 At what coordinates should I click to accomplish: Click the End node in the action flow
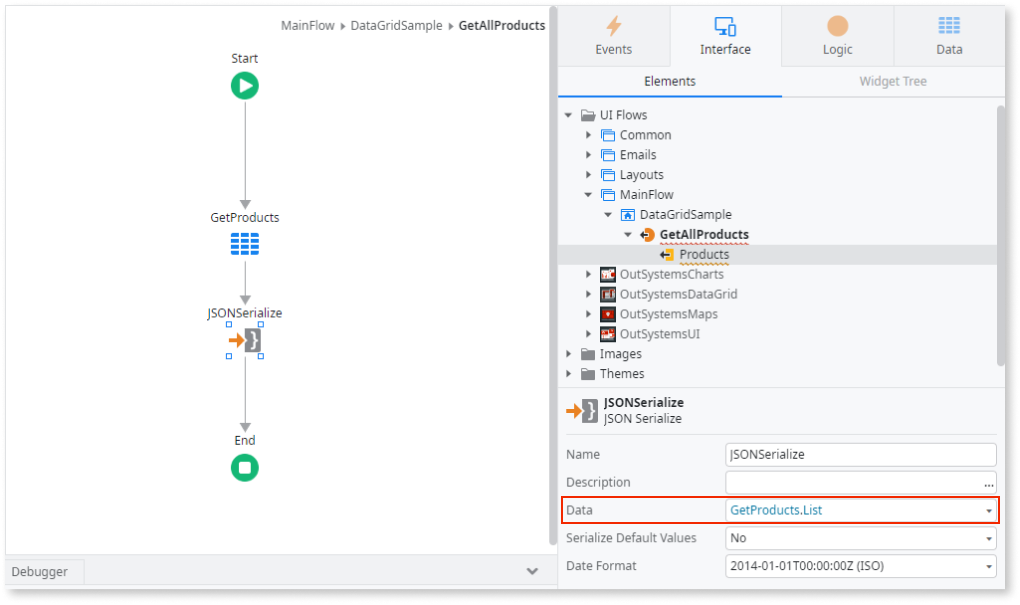pyautogui.click(x=244, y=467)
